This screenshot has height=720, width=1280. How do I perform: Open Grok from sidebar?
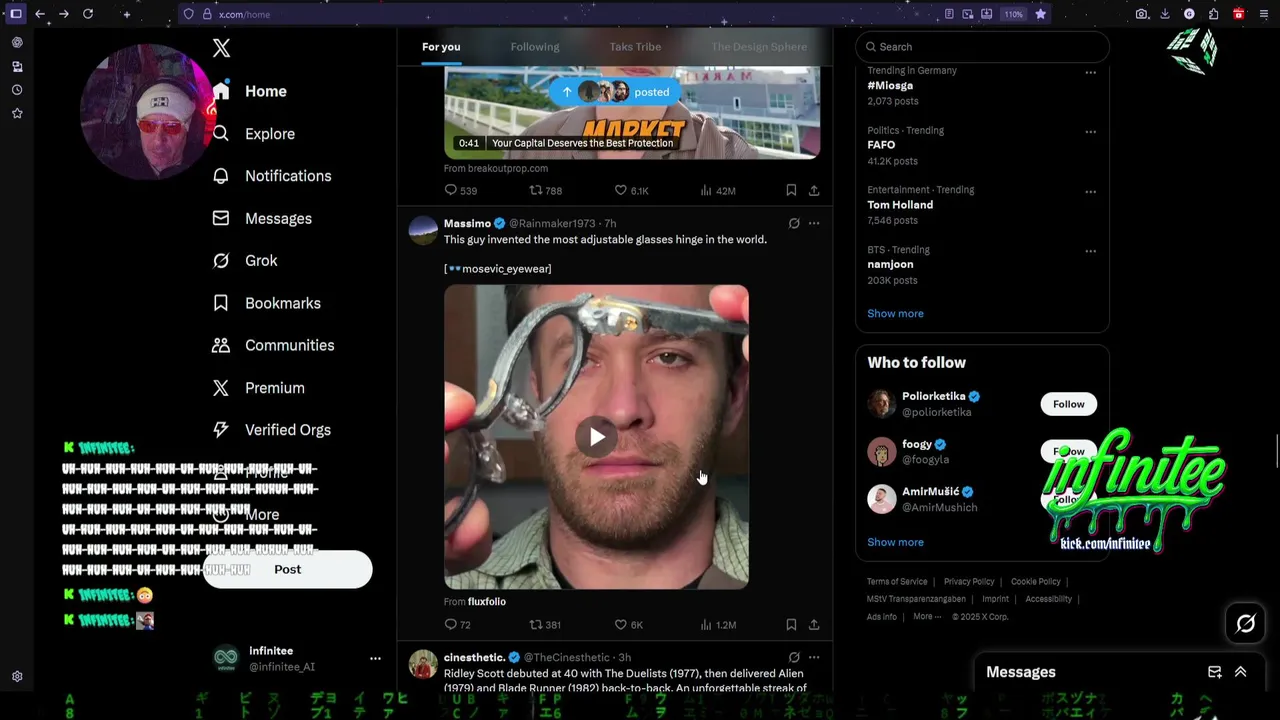[245, 260]
